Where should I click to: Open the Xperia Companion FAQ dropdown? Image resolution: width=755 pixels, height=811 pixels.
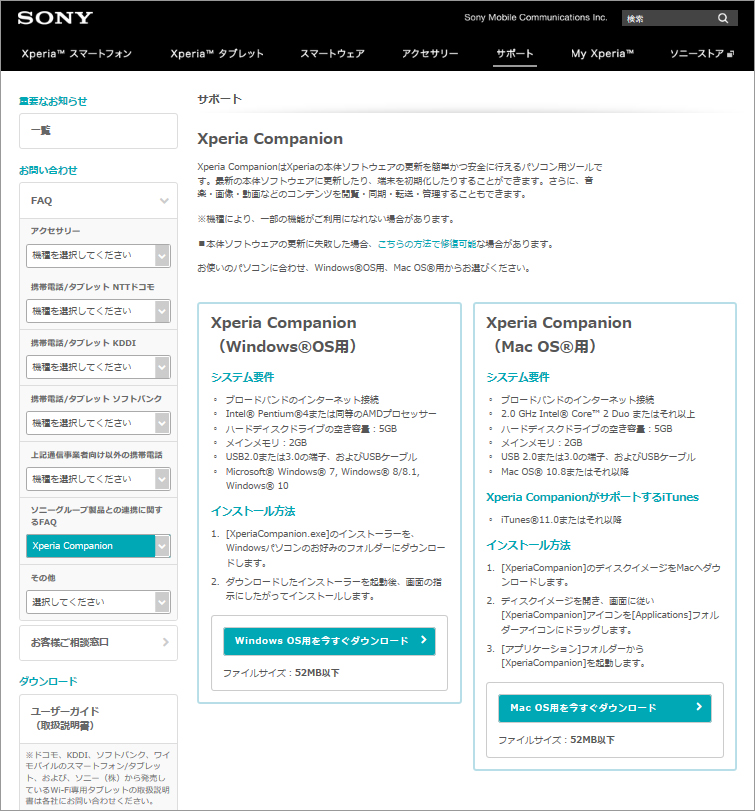(98, 546)
